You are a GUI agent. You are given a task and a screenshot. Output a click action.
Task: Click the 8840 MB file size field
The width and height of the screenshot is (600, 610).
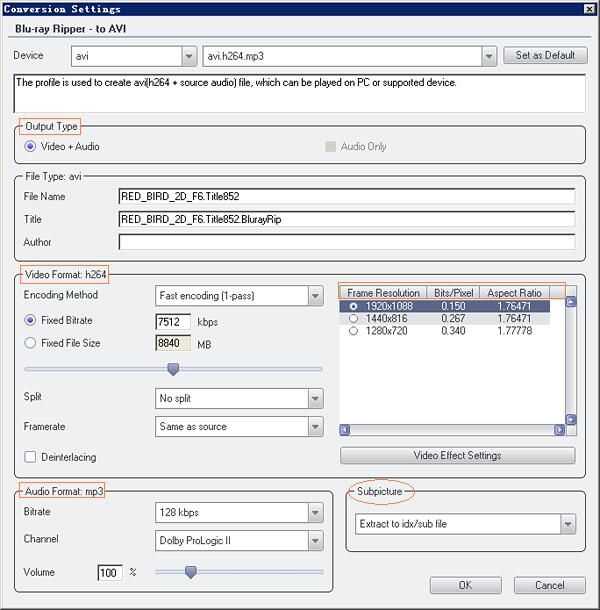(x=173, y=343)
